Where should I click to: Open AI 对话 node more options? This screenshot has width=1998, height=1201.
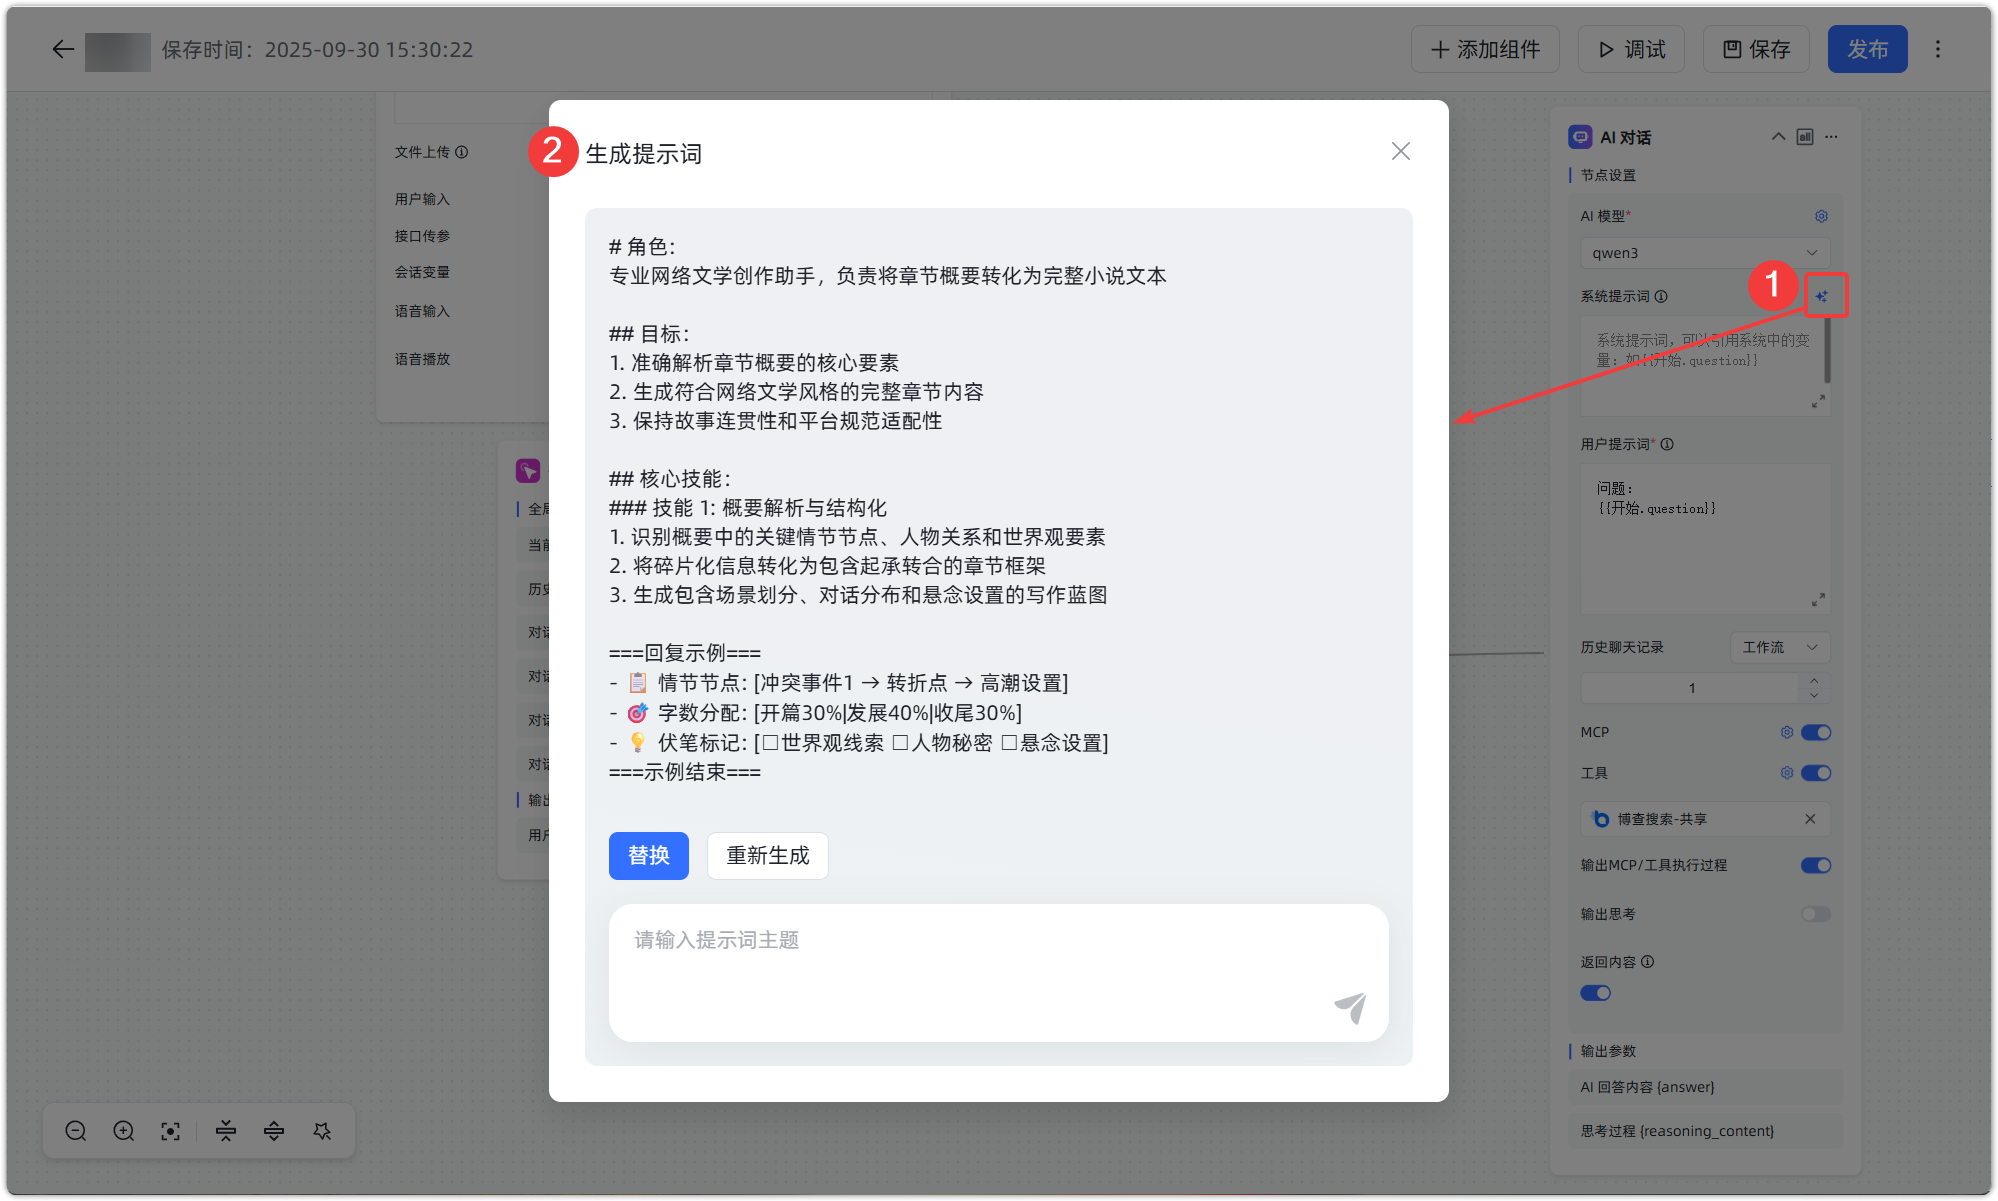tap(1831, 137)
